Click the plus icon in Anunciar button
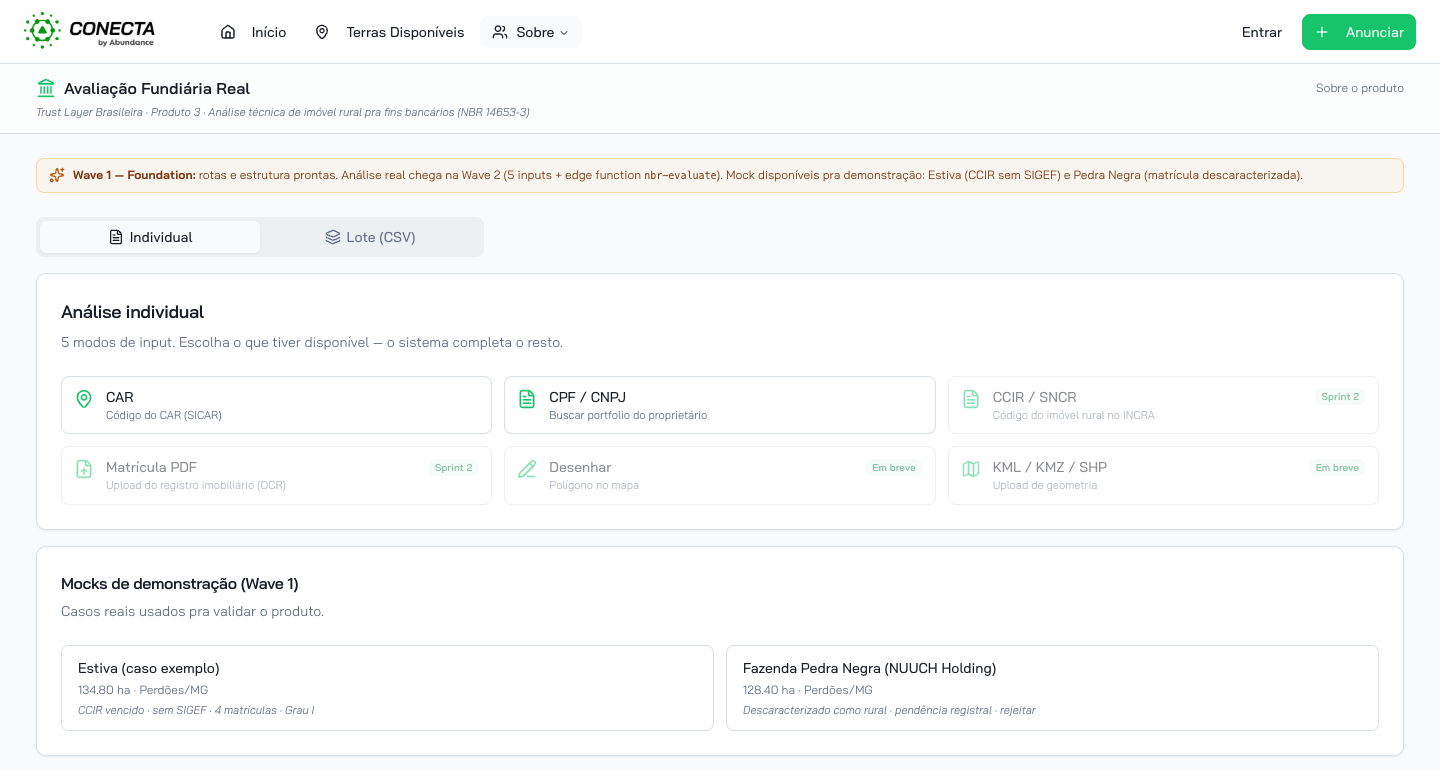Image resolution: width=1440 pixels, height=770 pixels. pos(1322,32)
